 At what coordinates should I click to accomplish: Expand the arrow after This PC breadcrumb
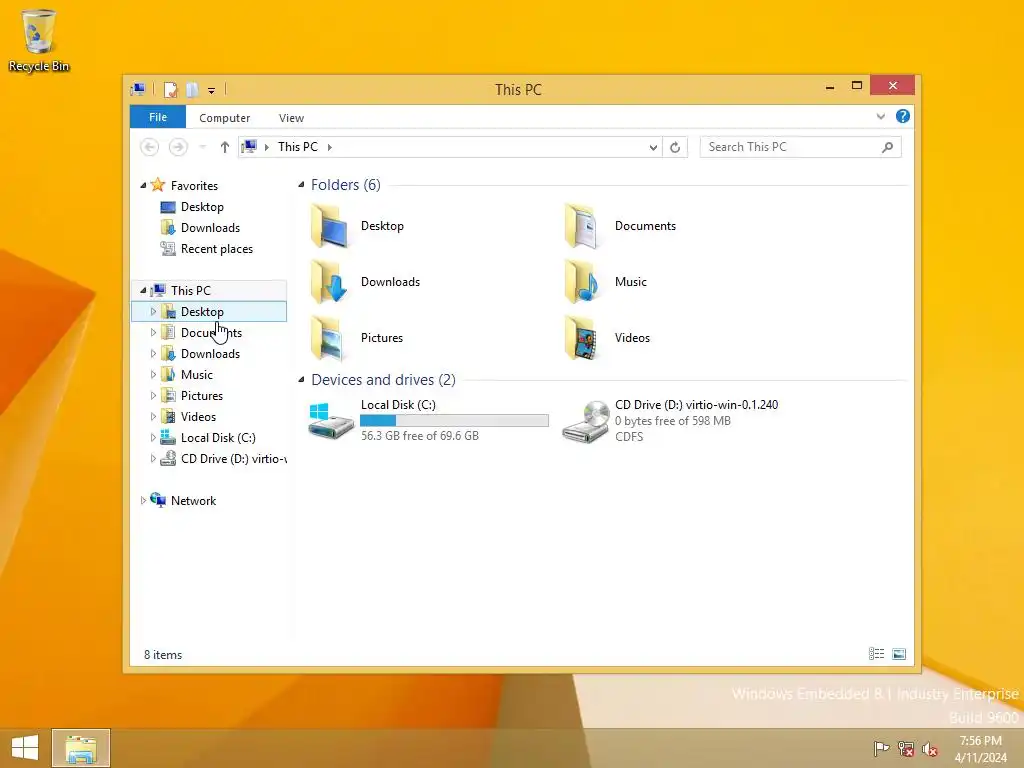click(330, 147)
